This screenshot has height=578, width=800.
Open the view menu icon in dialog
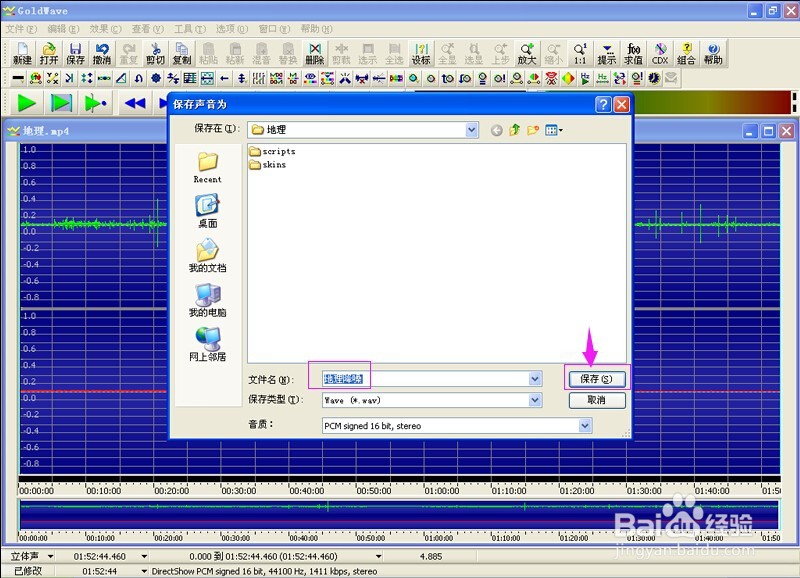tap(554, 130)
